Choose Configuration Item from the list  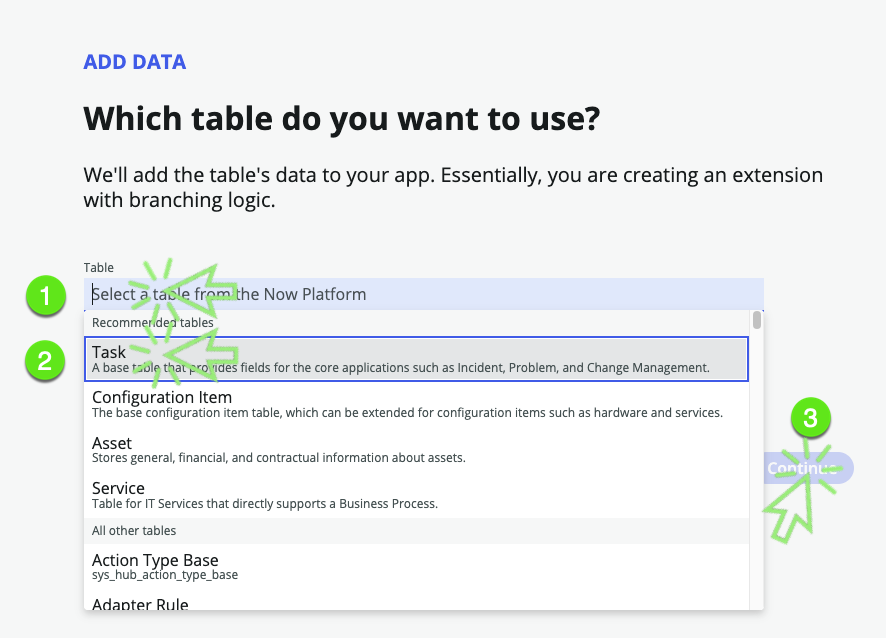[416, 405]
